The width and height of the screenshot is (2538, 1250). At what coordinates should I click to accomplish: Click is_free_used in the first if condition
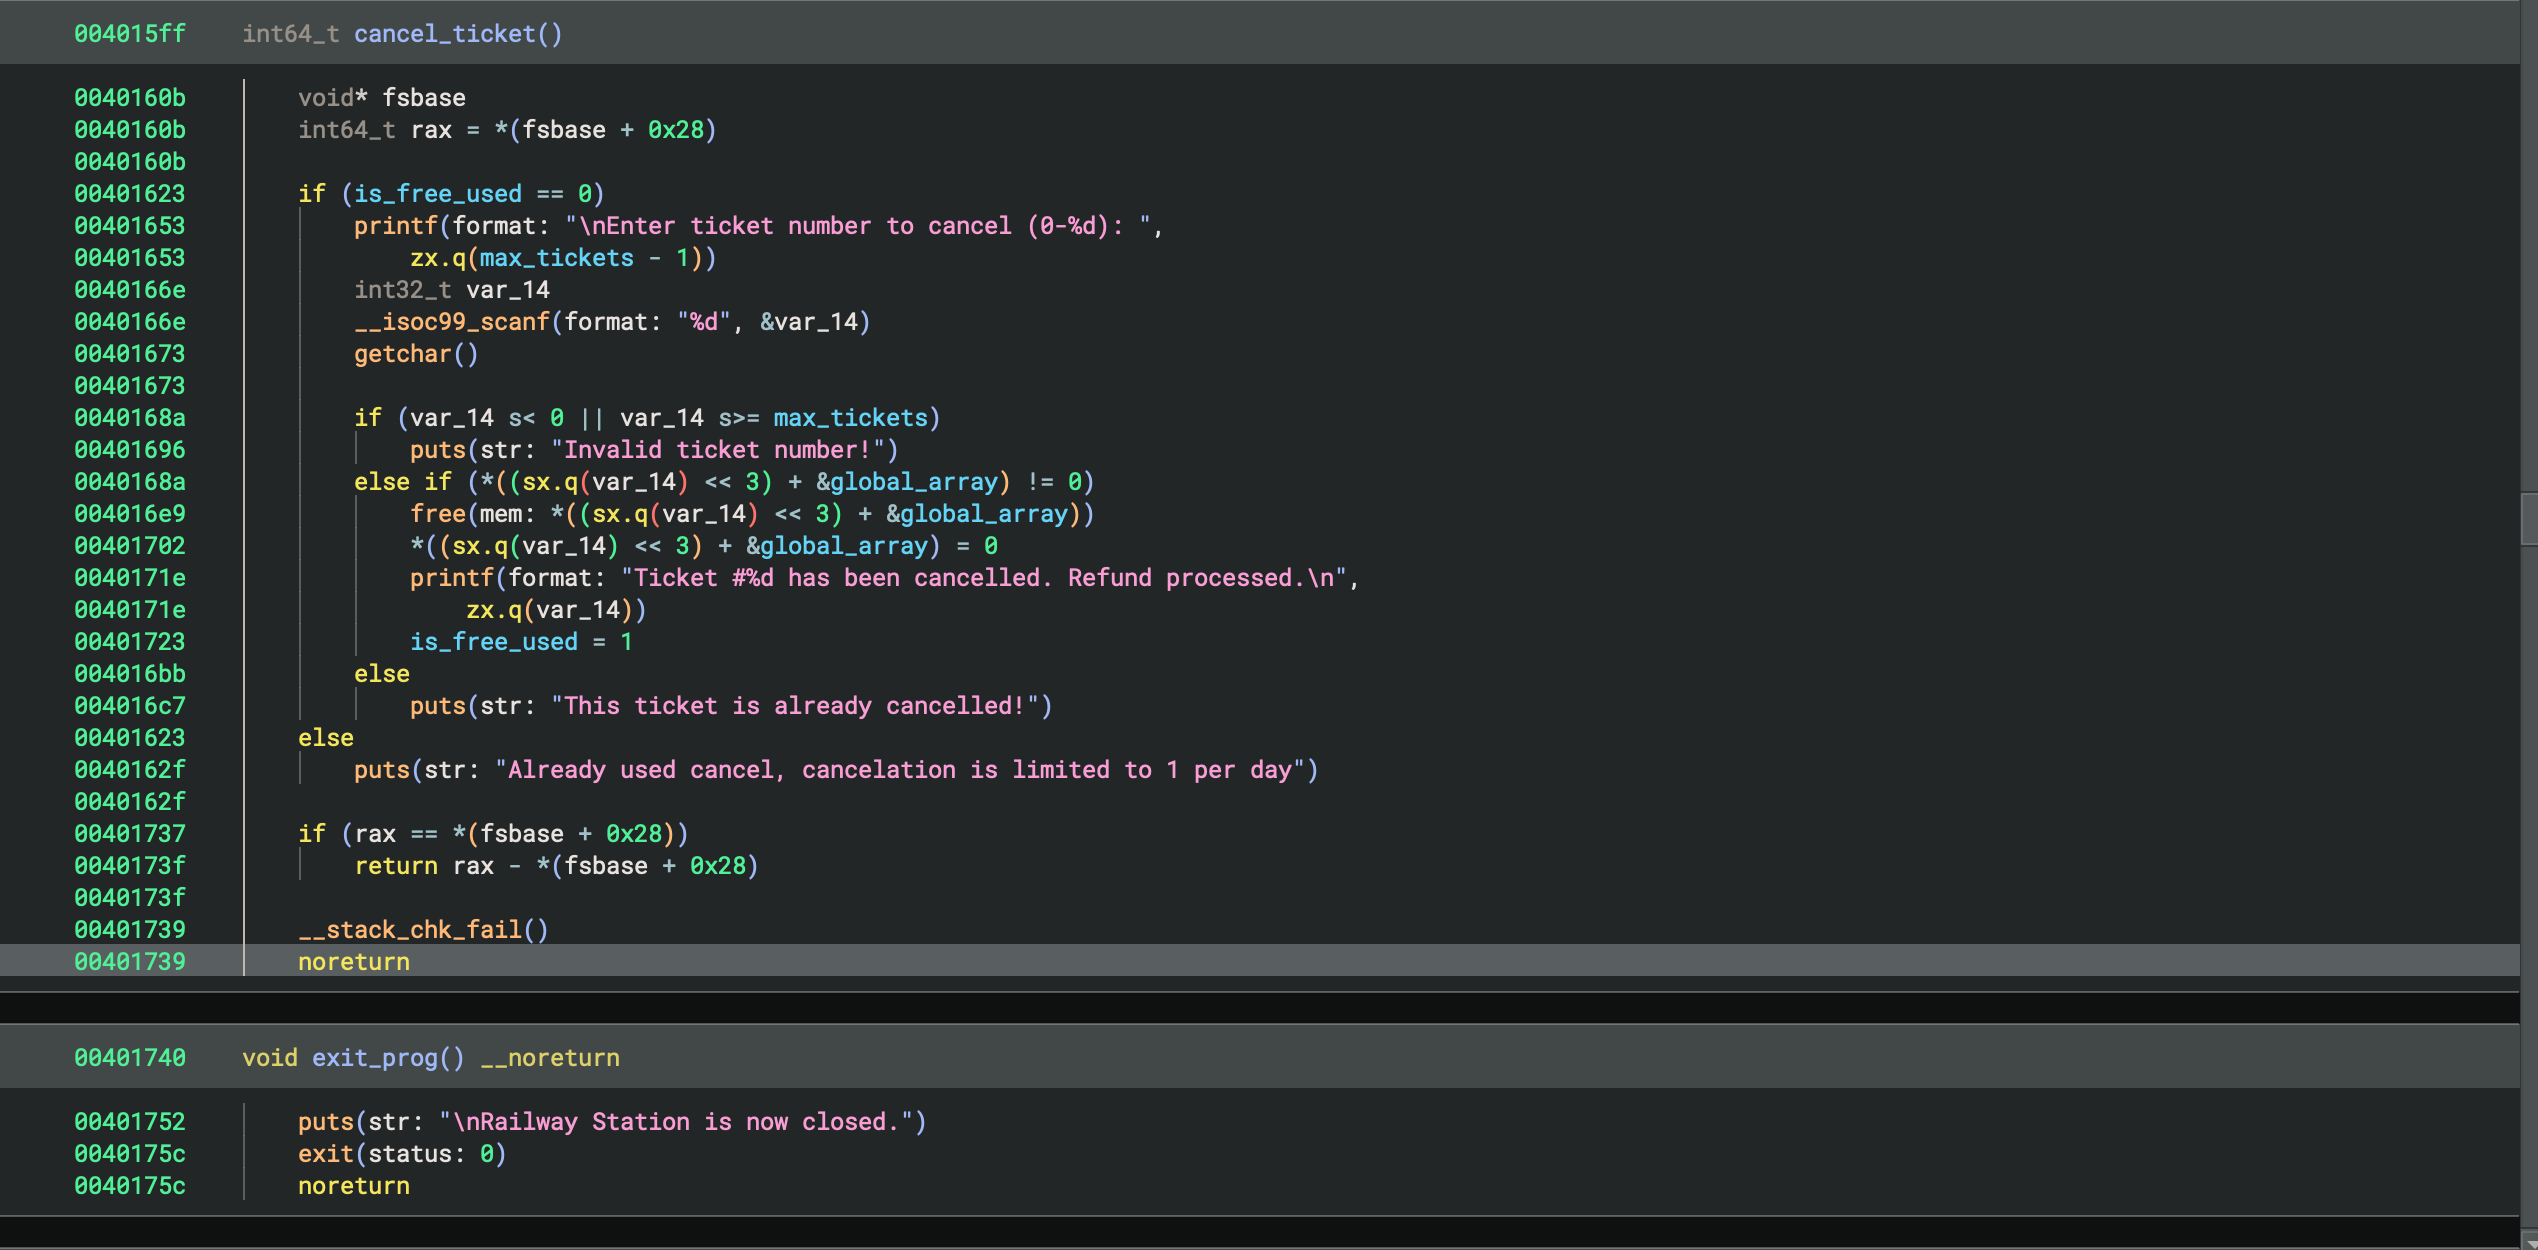pos(437,194)
